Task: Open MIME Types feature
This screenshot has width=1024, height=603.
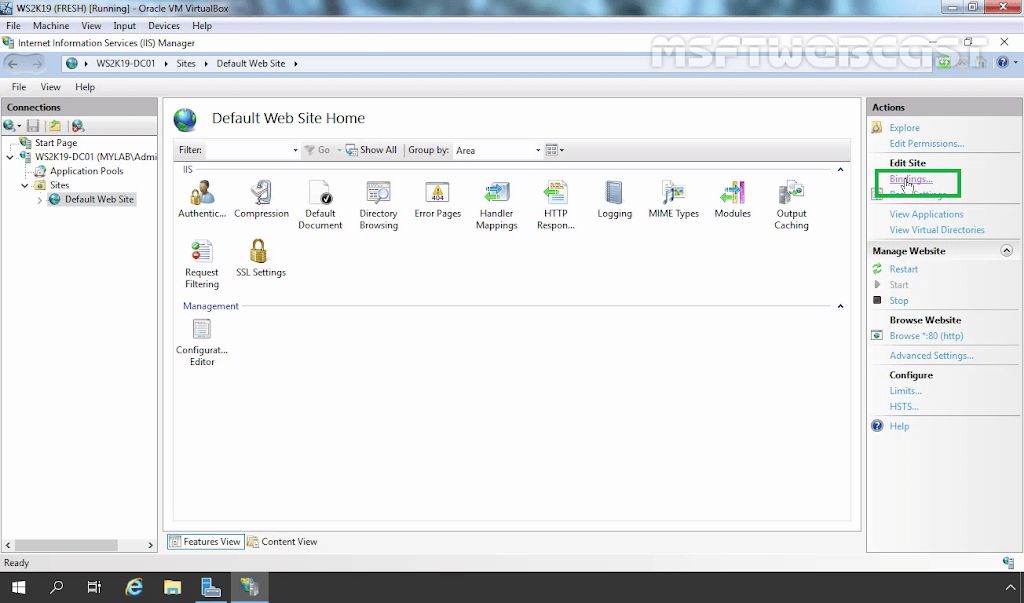Action: coord(673,199)
